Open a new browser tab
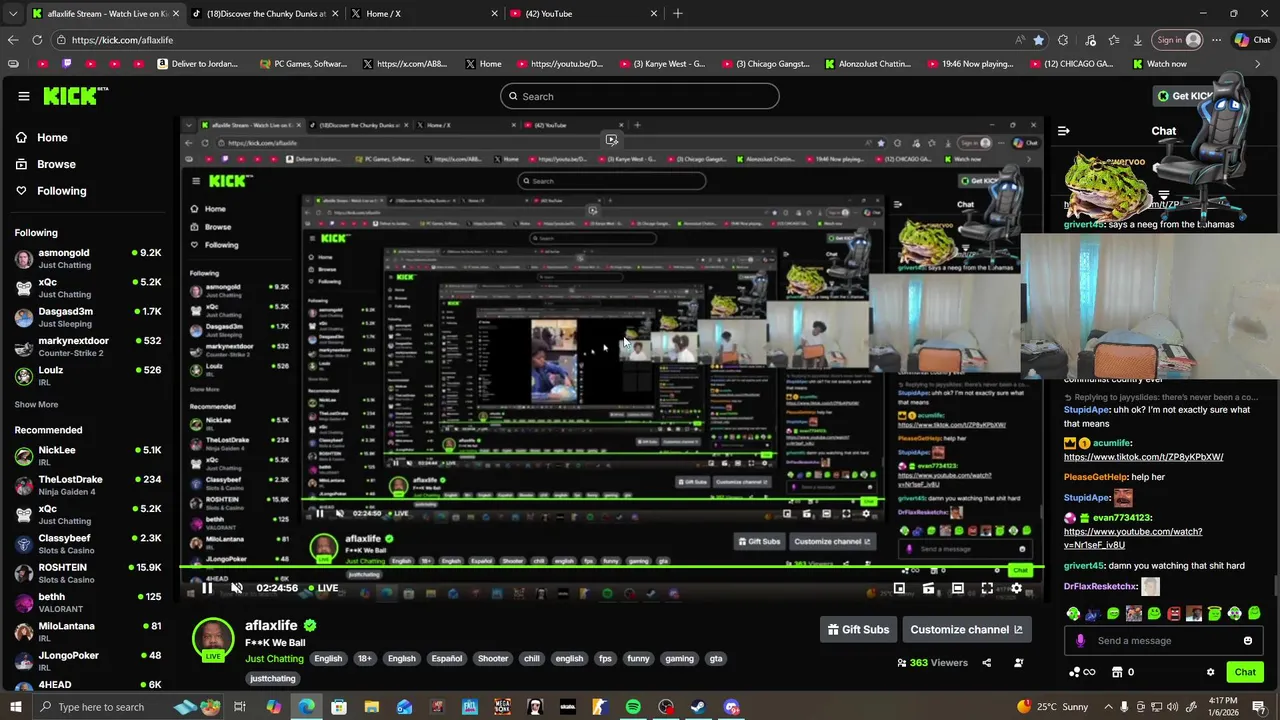1280x720 pixels. (x=678, y=14)
